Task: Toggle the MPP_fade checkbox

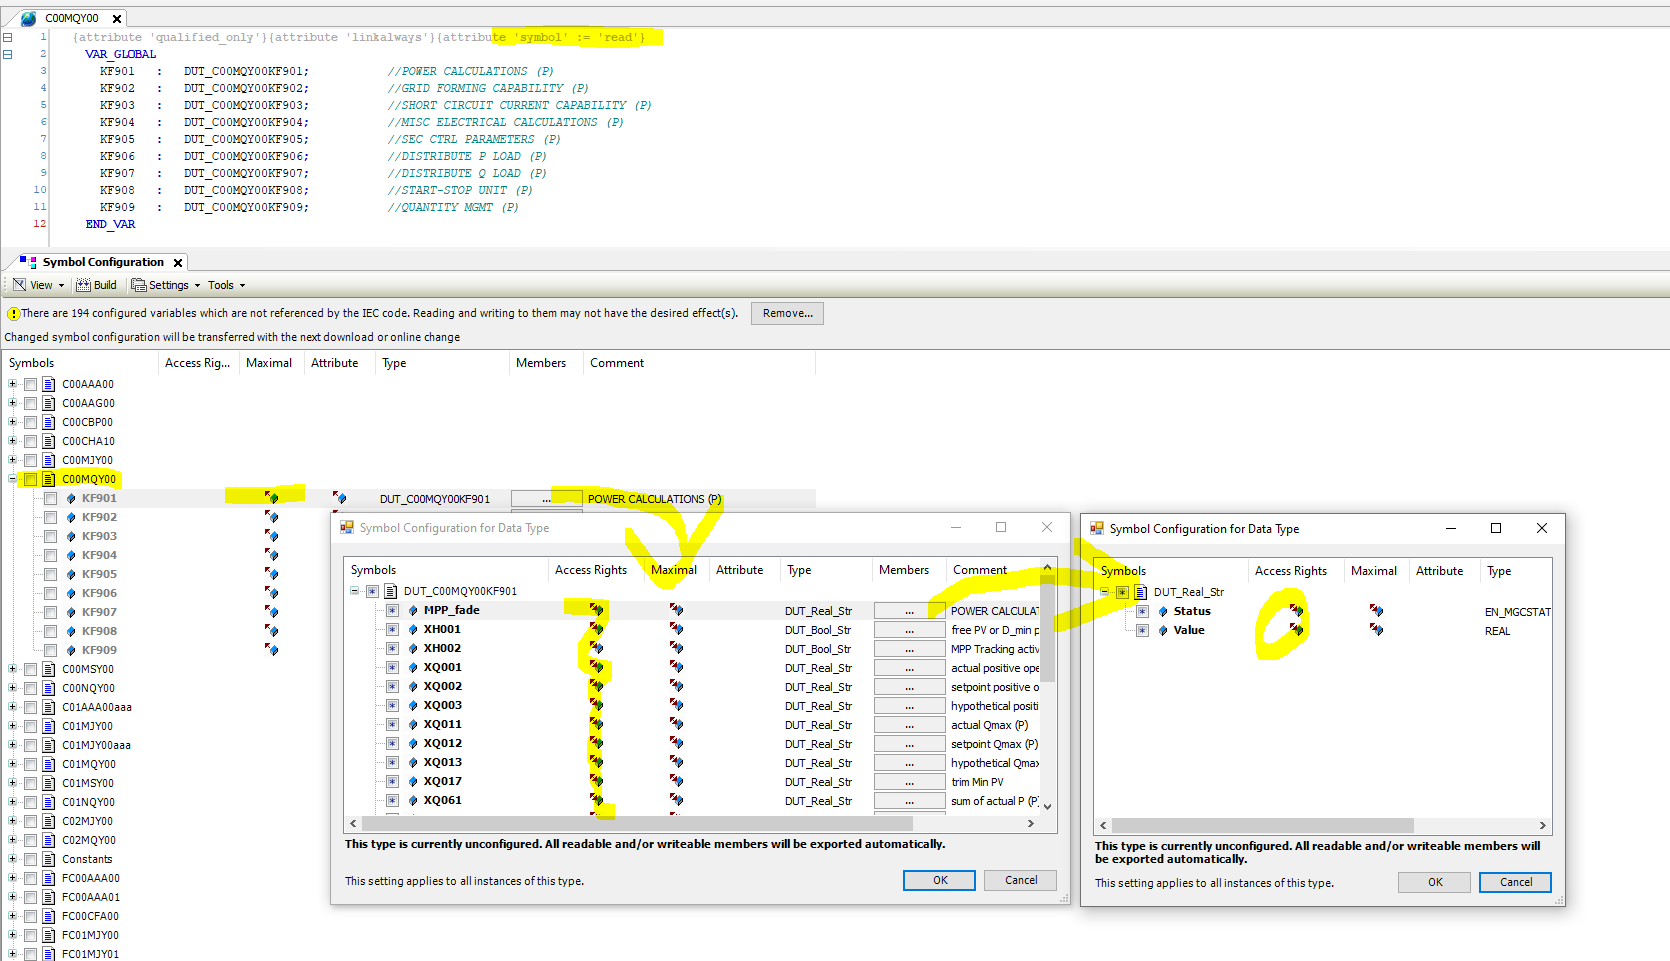Action: click(x=392, y=610)
